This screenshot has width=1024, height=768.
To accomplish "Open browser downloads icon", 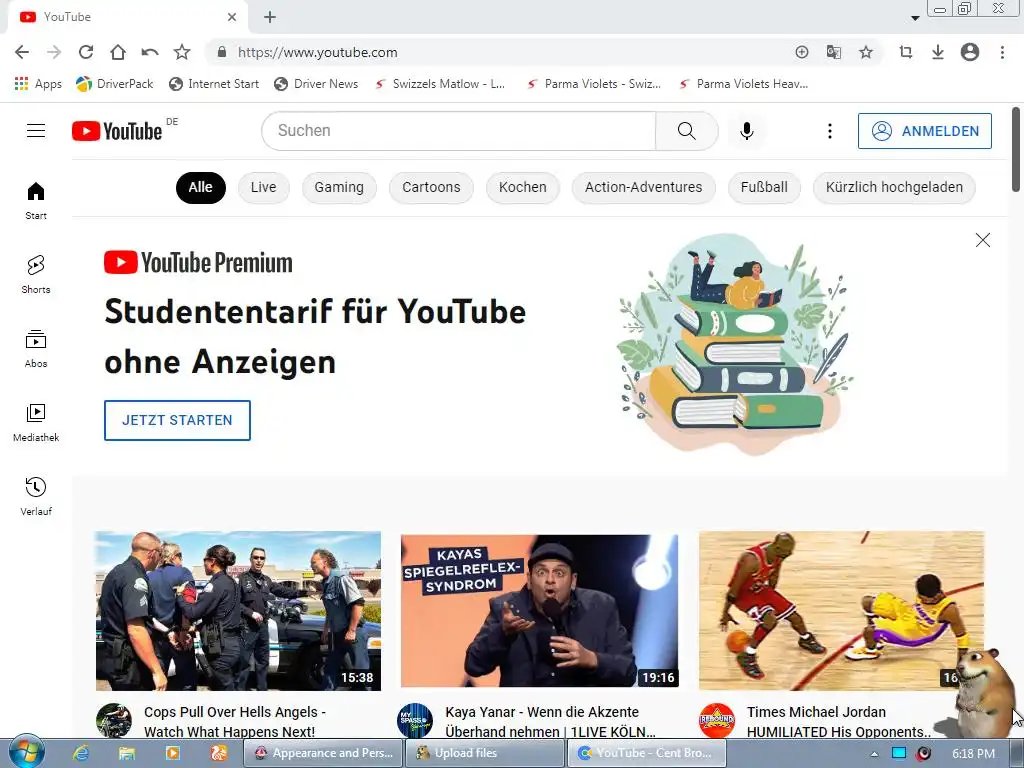I will coord(937,52).
